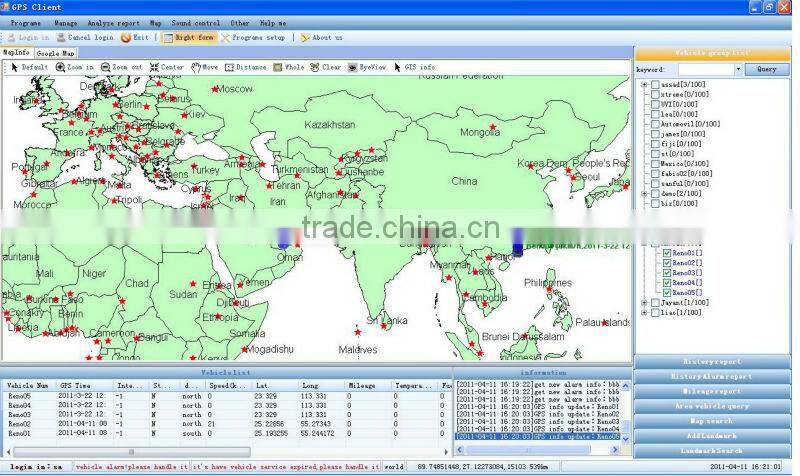Click the blue vehicle marker near Hong Kong
The width and height of the screenshot is (800, 476).
[518, 242]
